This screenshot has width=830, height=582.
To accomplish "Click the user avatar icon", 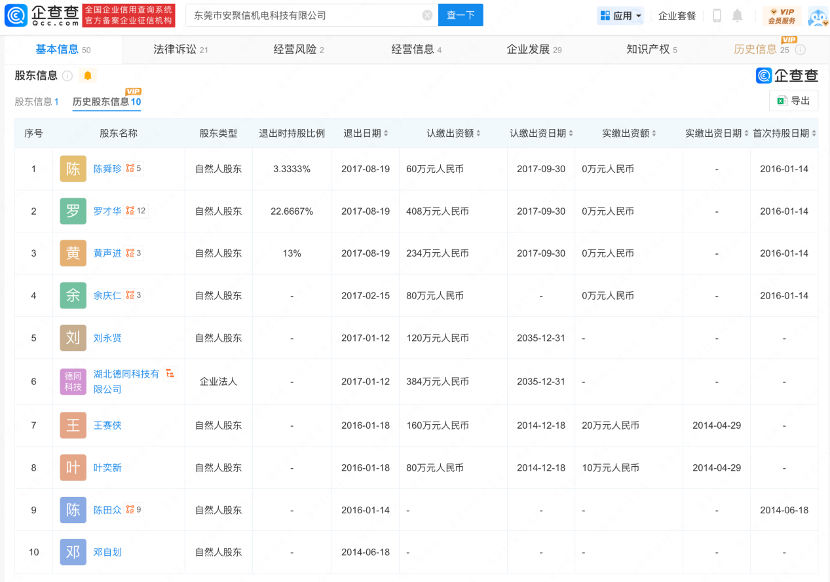I will [818, 16].
